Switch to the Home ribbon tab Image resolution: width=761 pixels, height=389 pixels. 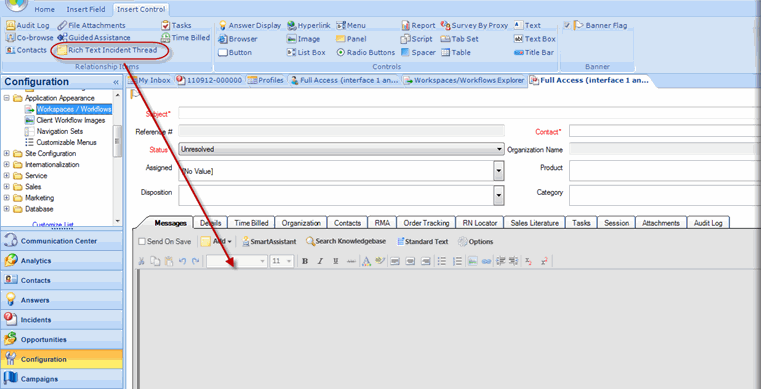coord(45,9)
